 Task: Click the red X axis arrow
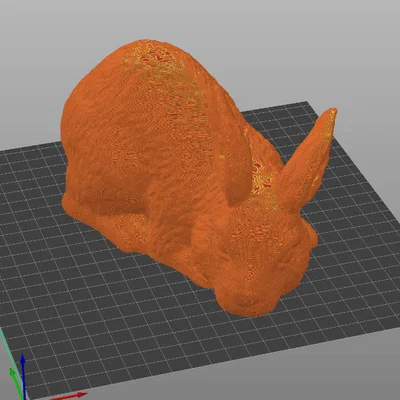[68, 396]
